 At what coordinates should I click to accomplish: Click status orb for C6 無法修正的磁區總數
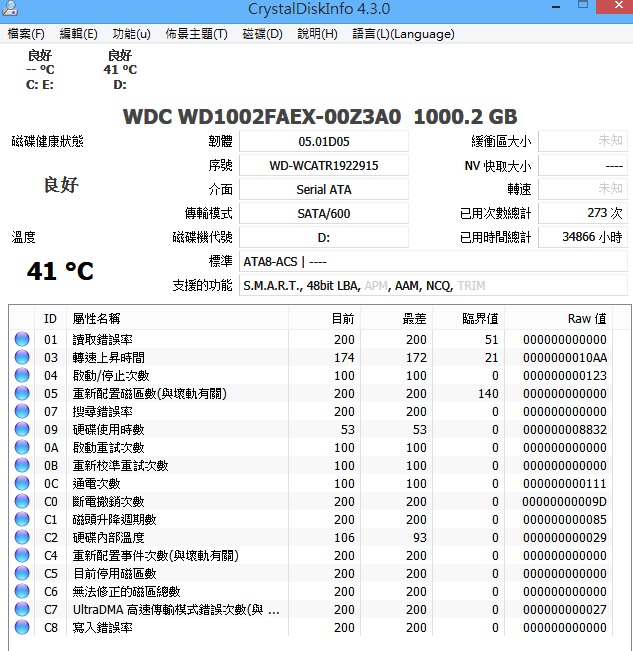22,591
